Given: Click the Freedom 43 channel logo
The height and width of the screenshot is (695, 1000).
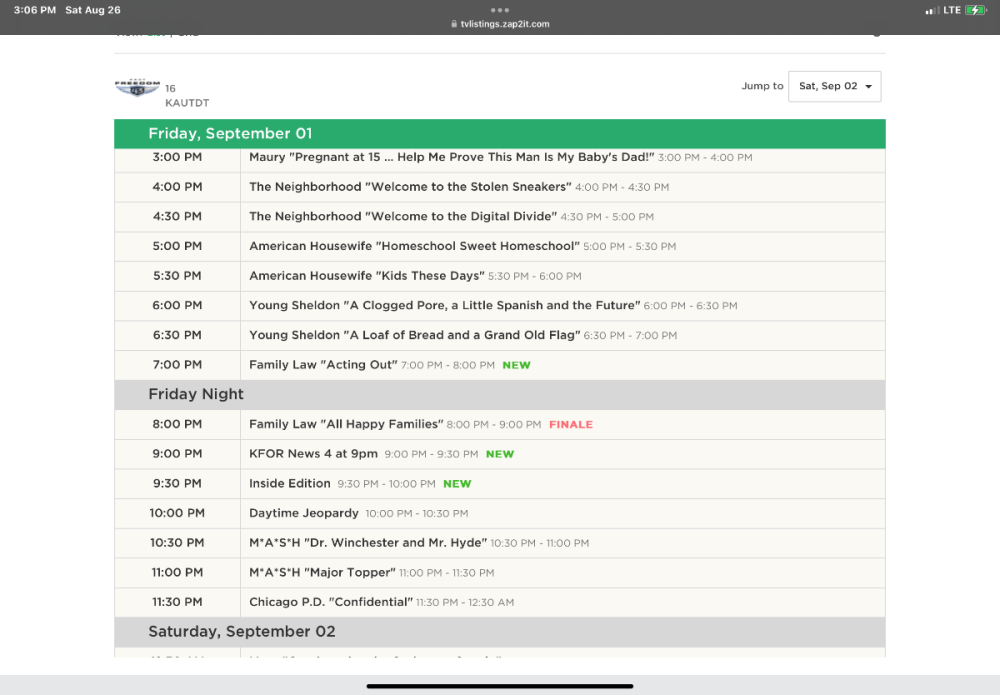Looking at the screenshot, I should (x=137, y=88).
